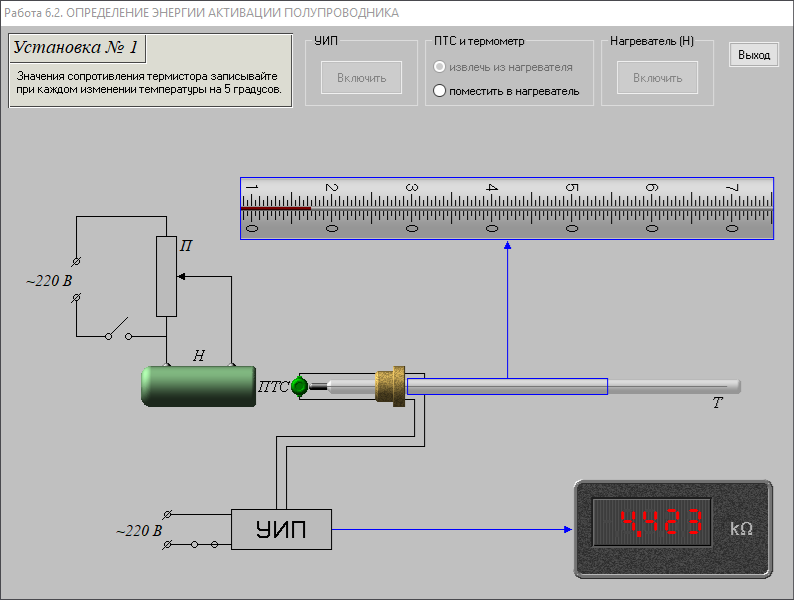794x600 pixels.
Task: Select 'поместить в нагреватель' radio option
Action: point(439,91)
